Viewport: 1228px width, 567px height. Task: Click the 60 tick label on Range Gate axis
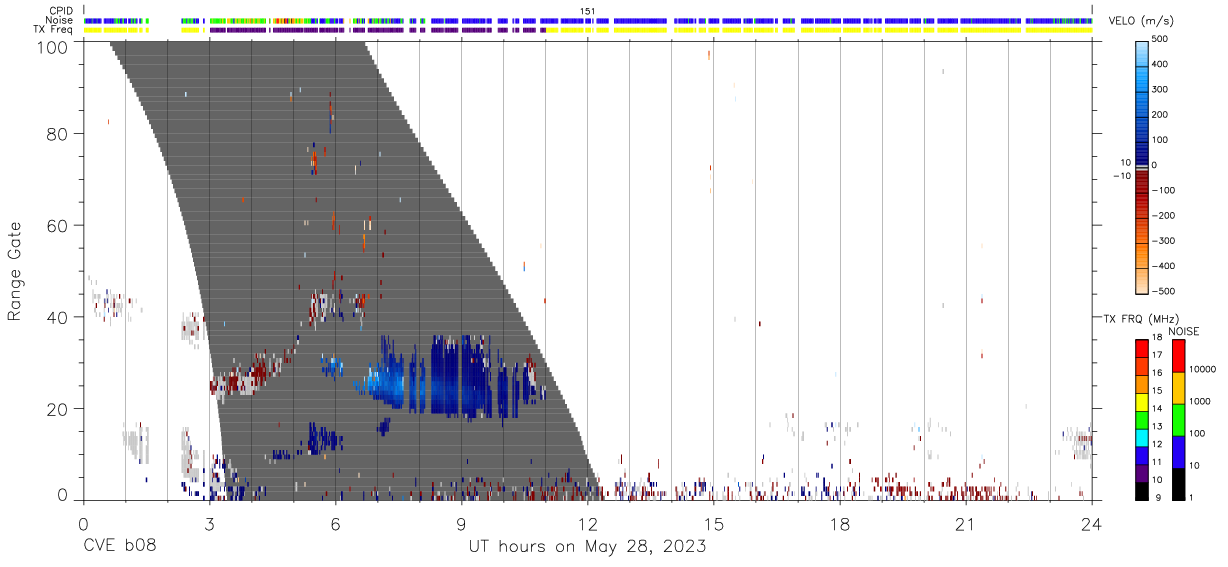(59, 226)
